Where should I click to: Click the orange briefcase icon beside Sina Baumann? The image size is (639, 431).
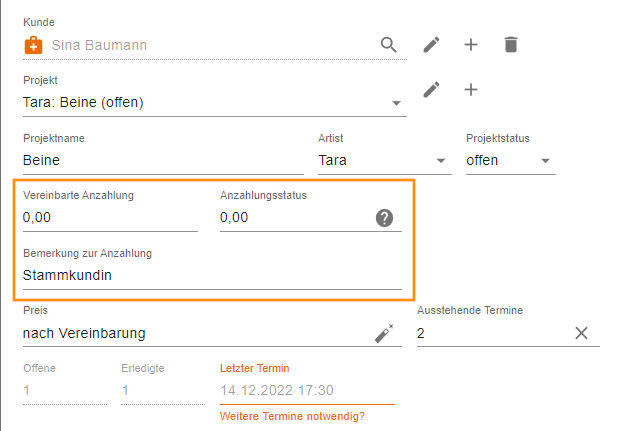pos(33,45)
